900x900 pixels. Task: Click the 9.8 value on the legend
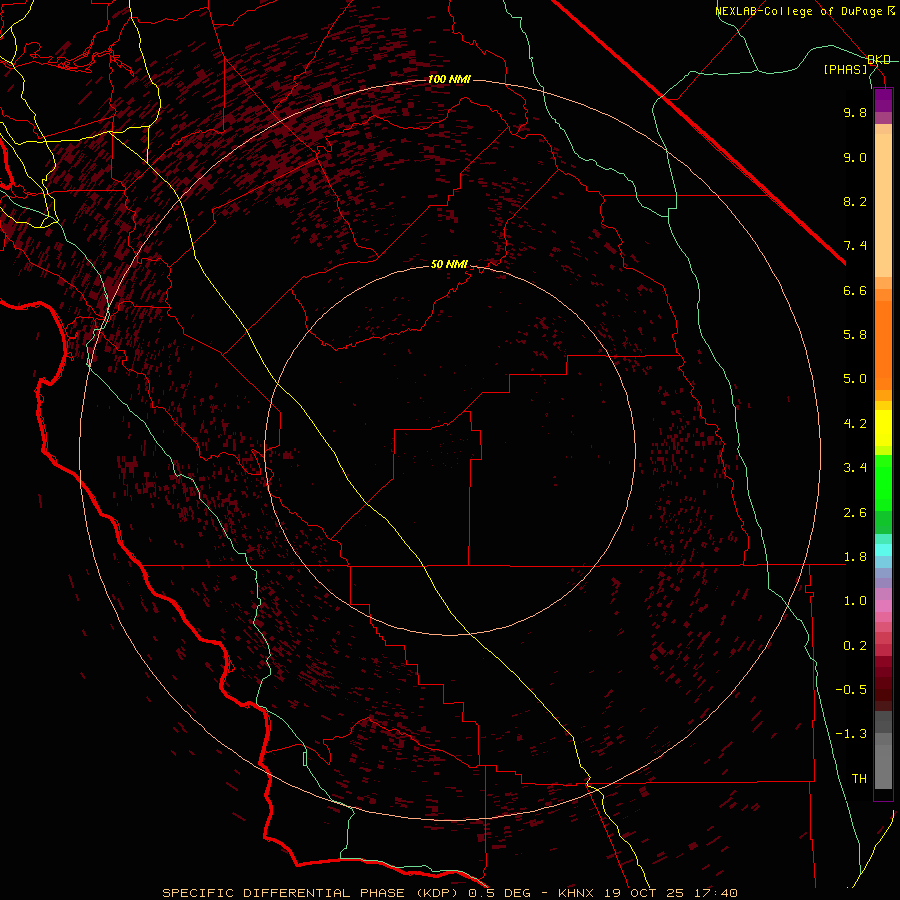point(854,113)
